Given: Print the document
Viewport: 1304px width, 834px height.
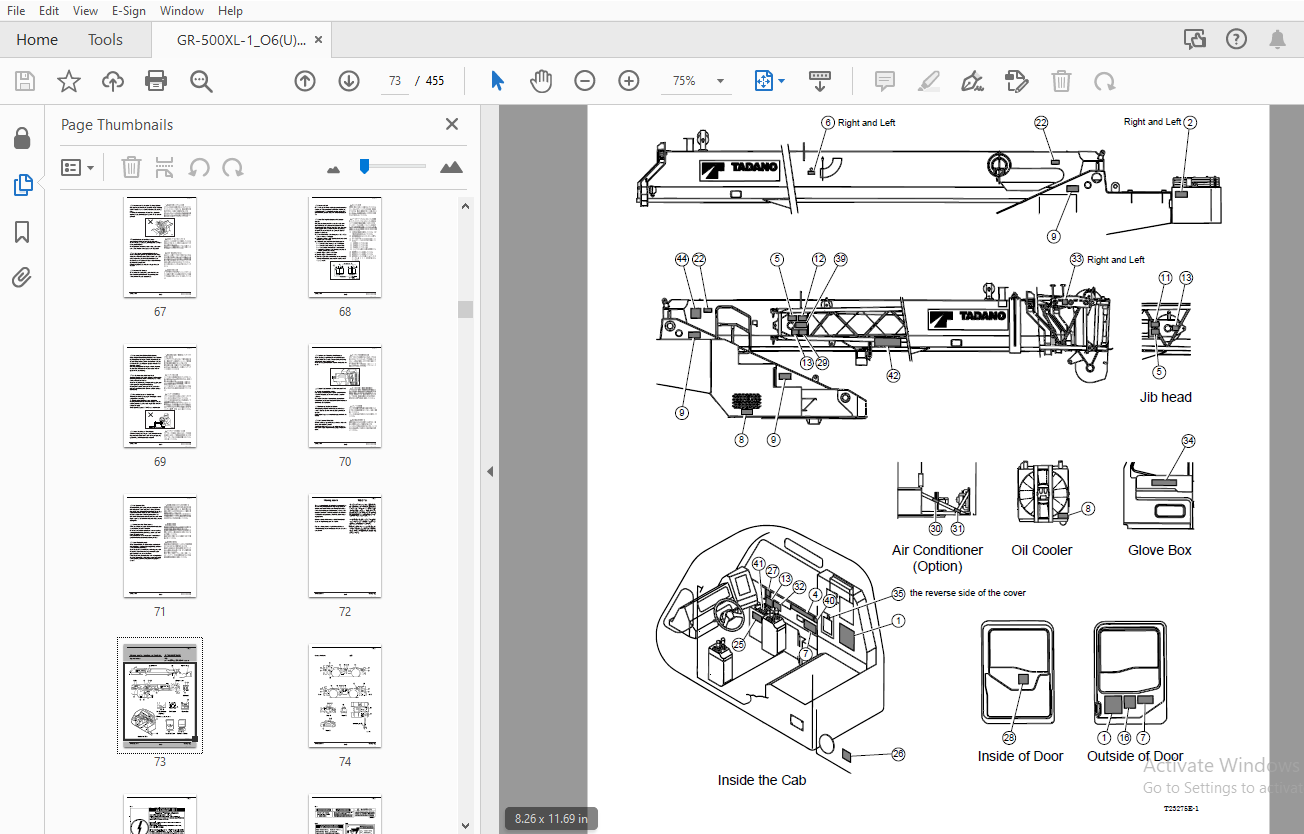Looking at the screenshot, I should click(x=156, y=81).
